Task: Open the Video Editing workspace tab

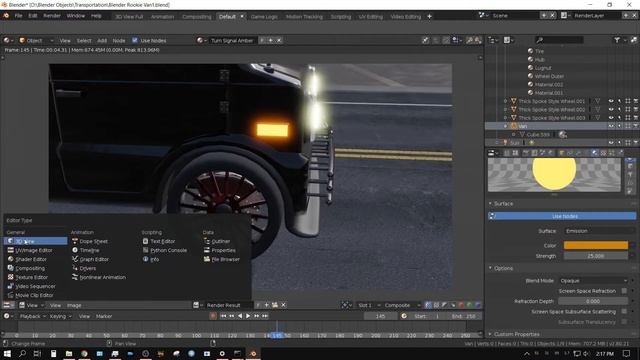Action: [405, 17]
